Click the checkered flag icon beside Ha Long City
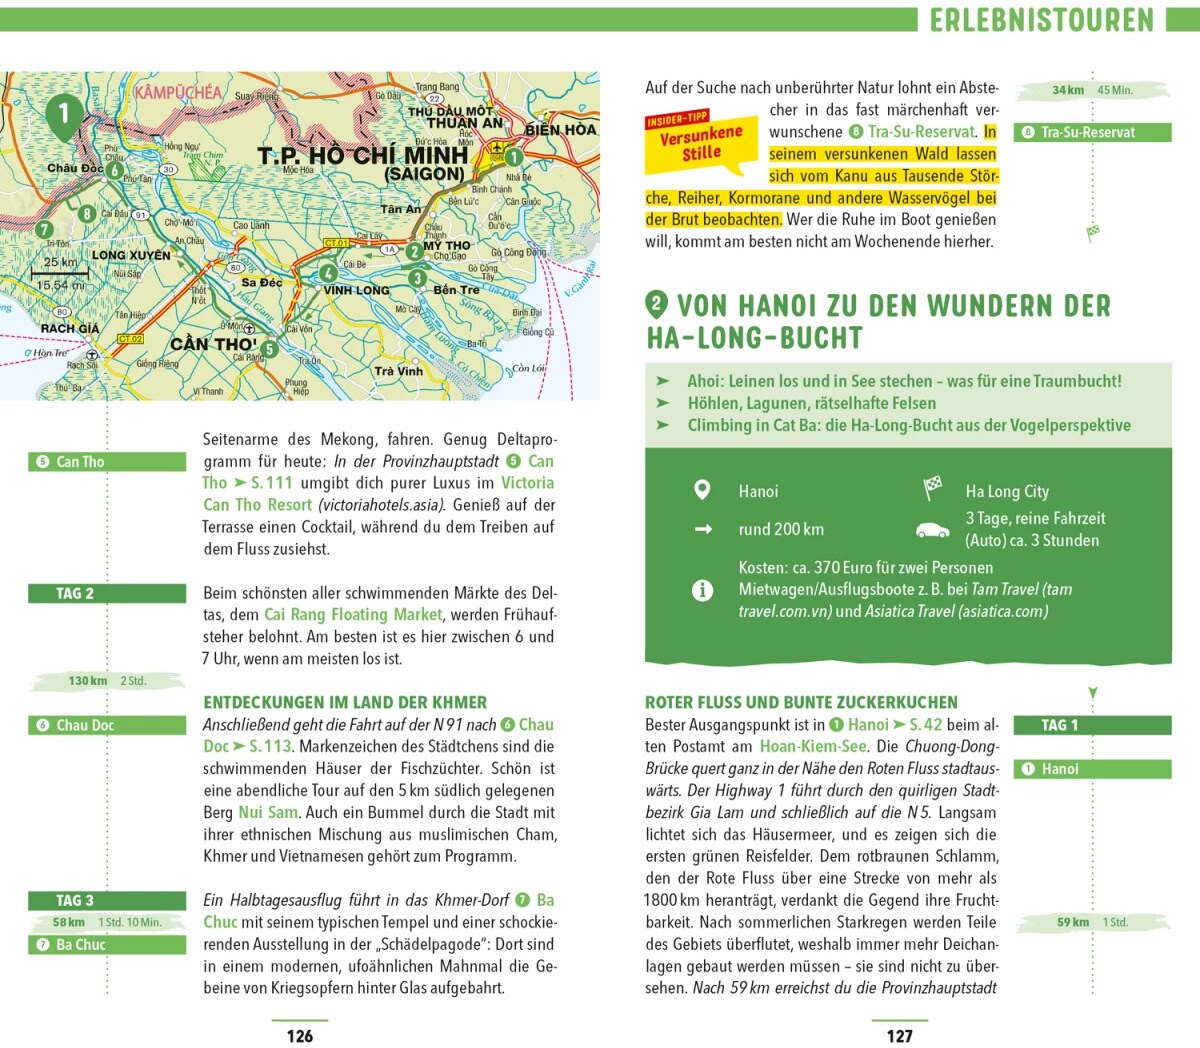 [x=932, y=489]
